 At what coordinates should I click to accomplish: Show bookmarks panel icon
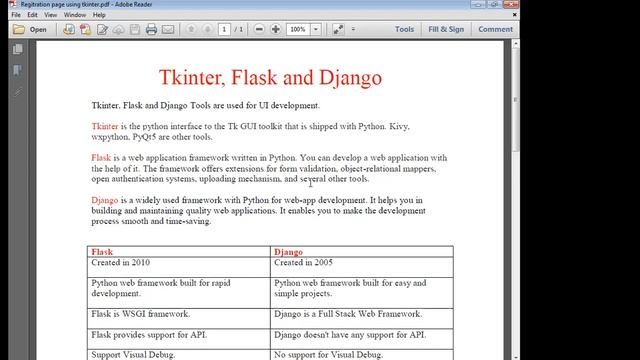[x=18, y=71]
